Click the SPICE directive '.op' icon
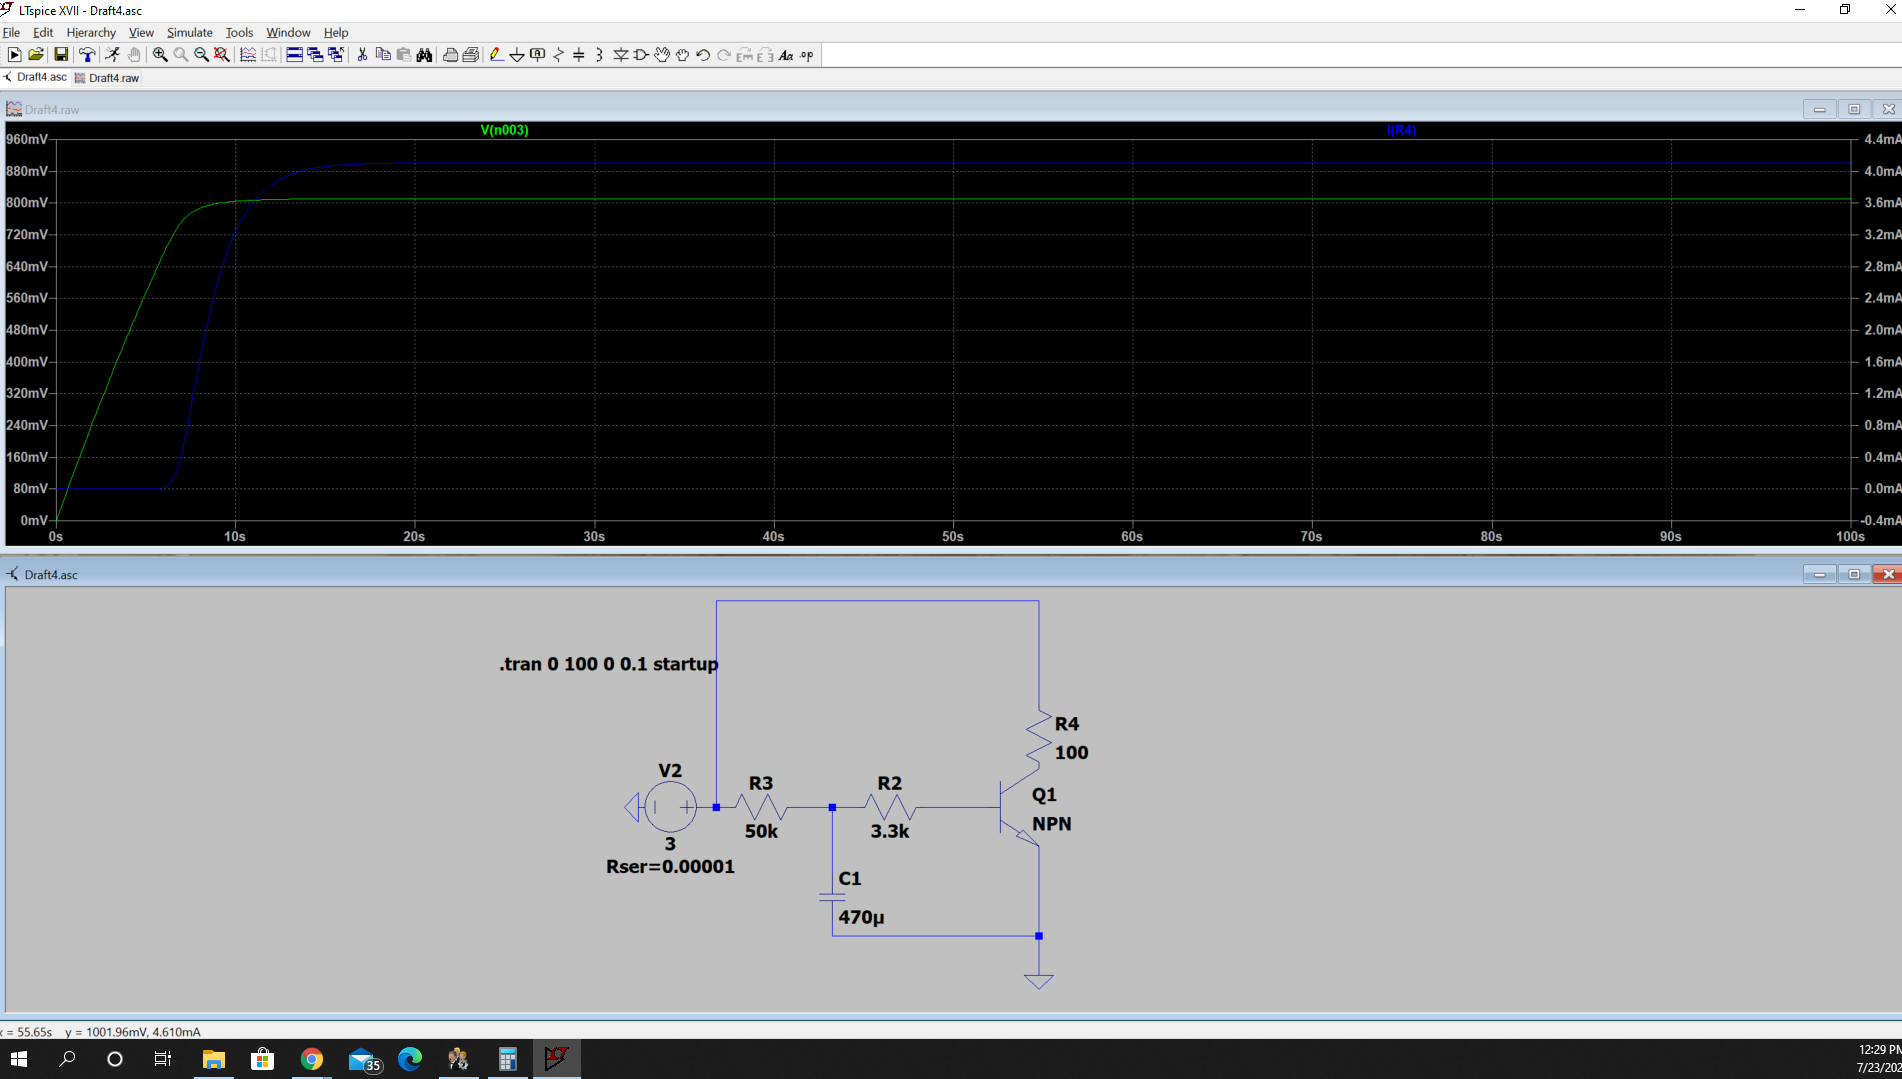This screenshot has width=1902, height=1079. (807, 55)
